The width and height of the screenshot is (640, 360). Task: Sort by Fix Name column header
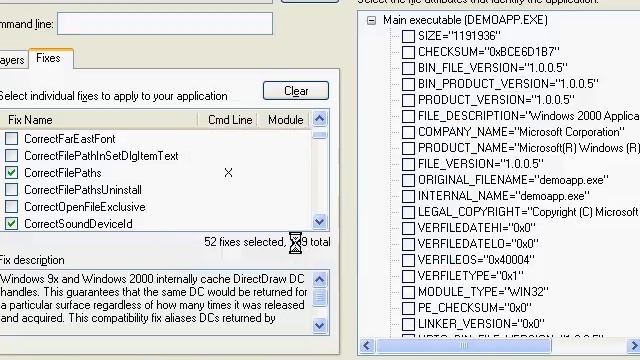coord(98,120)
